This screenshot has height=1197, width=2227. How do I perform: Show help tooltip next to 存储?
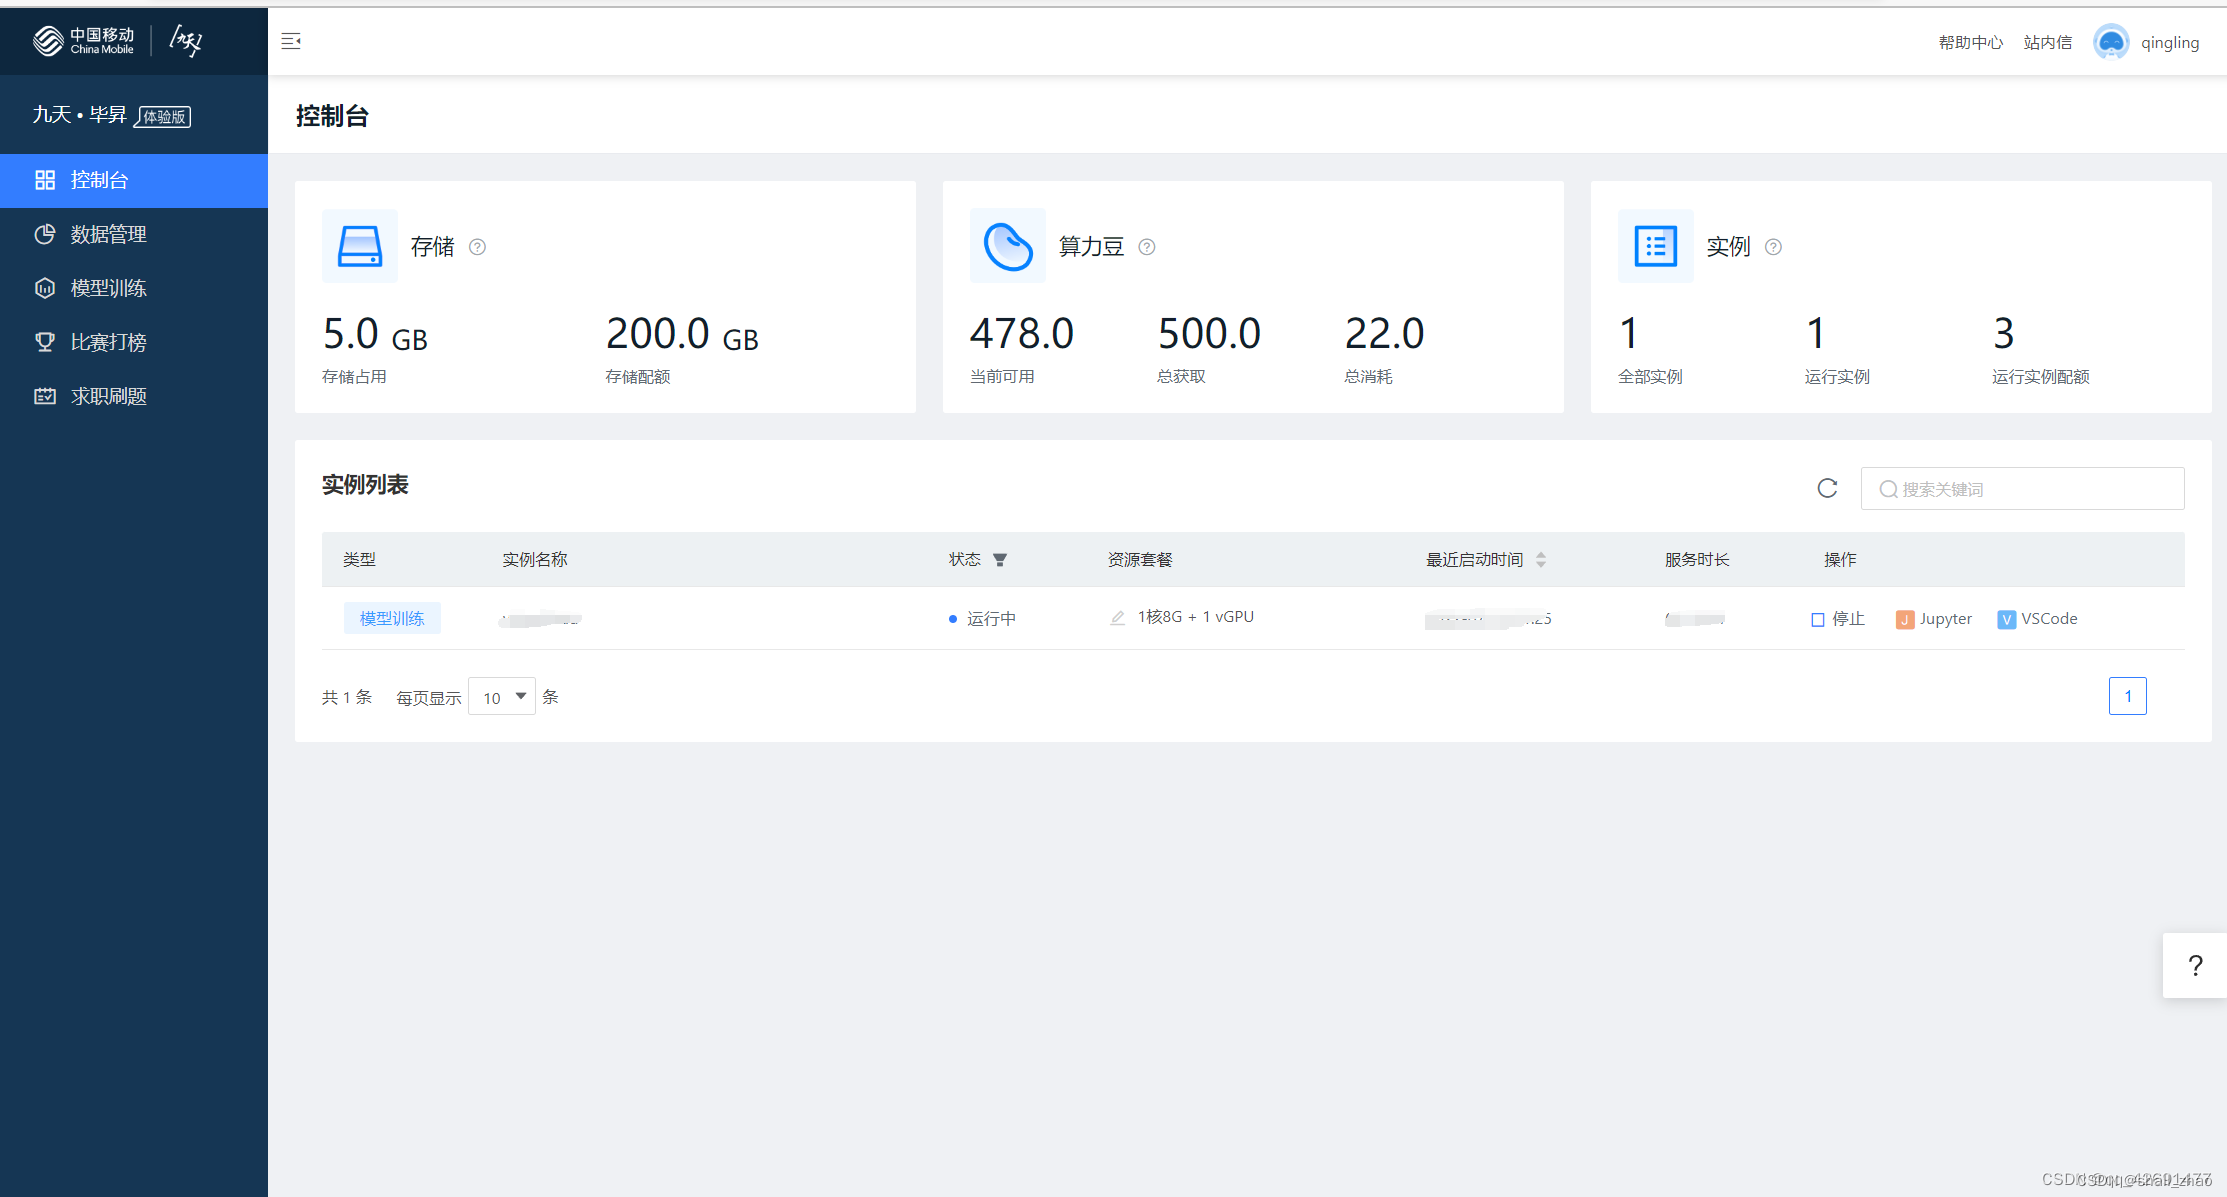[x=478, y=247]
